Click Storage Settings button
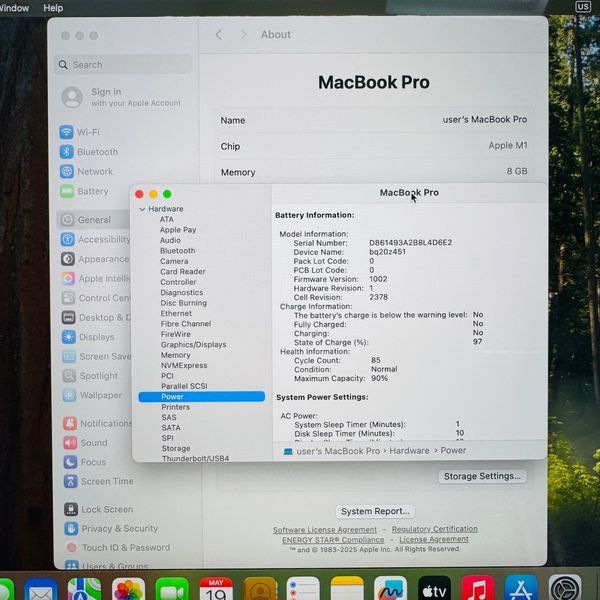This screenshot has width=600, height=600. [x=482, y=476]
